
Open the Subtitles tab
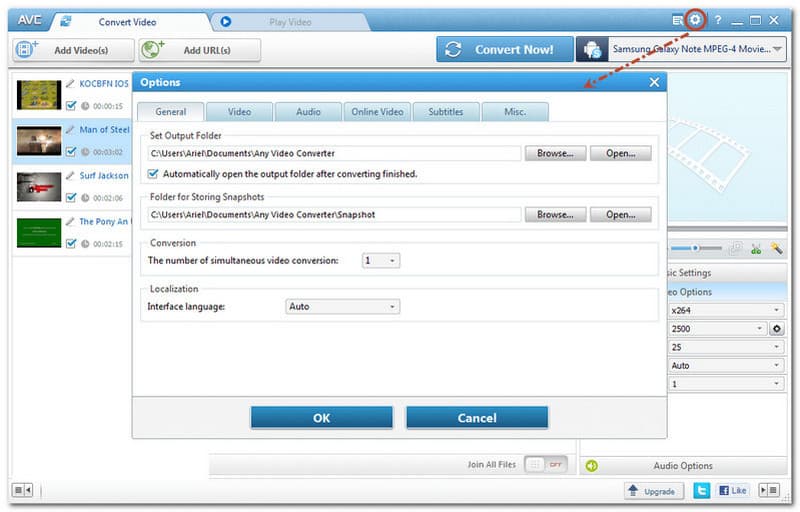click(446, 112)
